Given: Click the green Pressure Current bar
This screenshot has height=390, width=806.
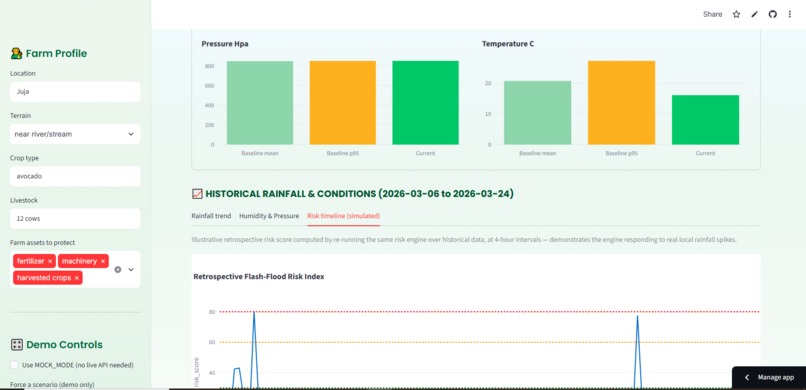Looking at the screenshot, I should pyautogui.click(x=426, y=103).
